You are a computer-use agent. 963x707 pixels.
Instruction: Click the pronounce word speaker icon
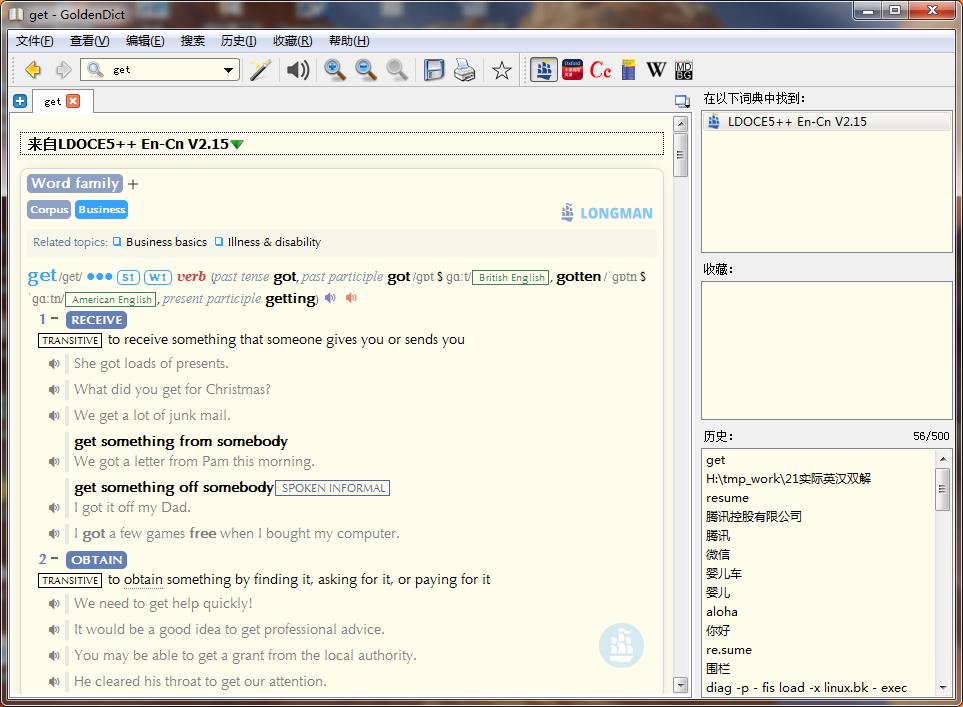pos(297,70)
